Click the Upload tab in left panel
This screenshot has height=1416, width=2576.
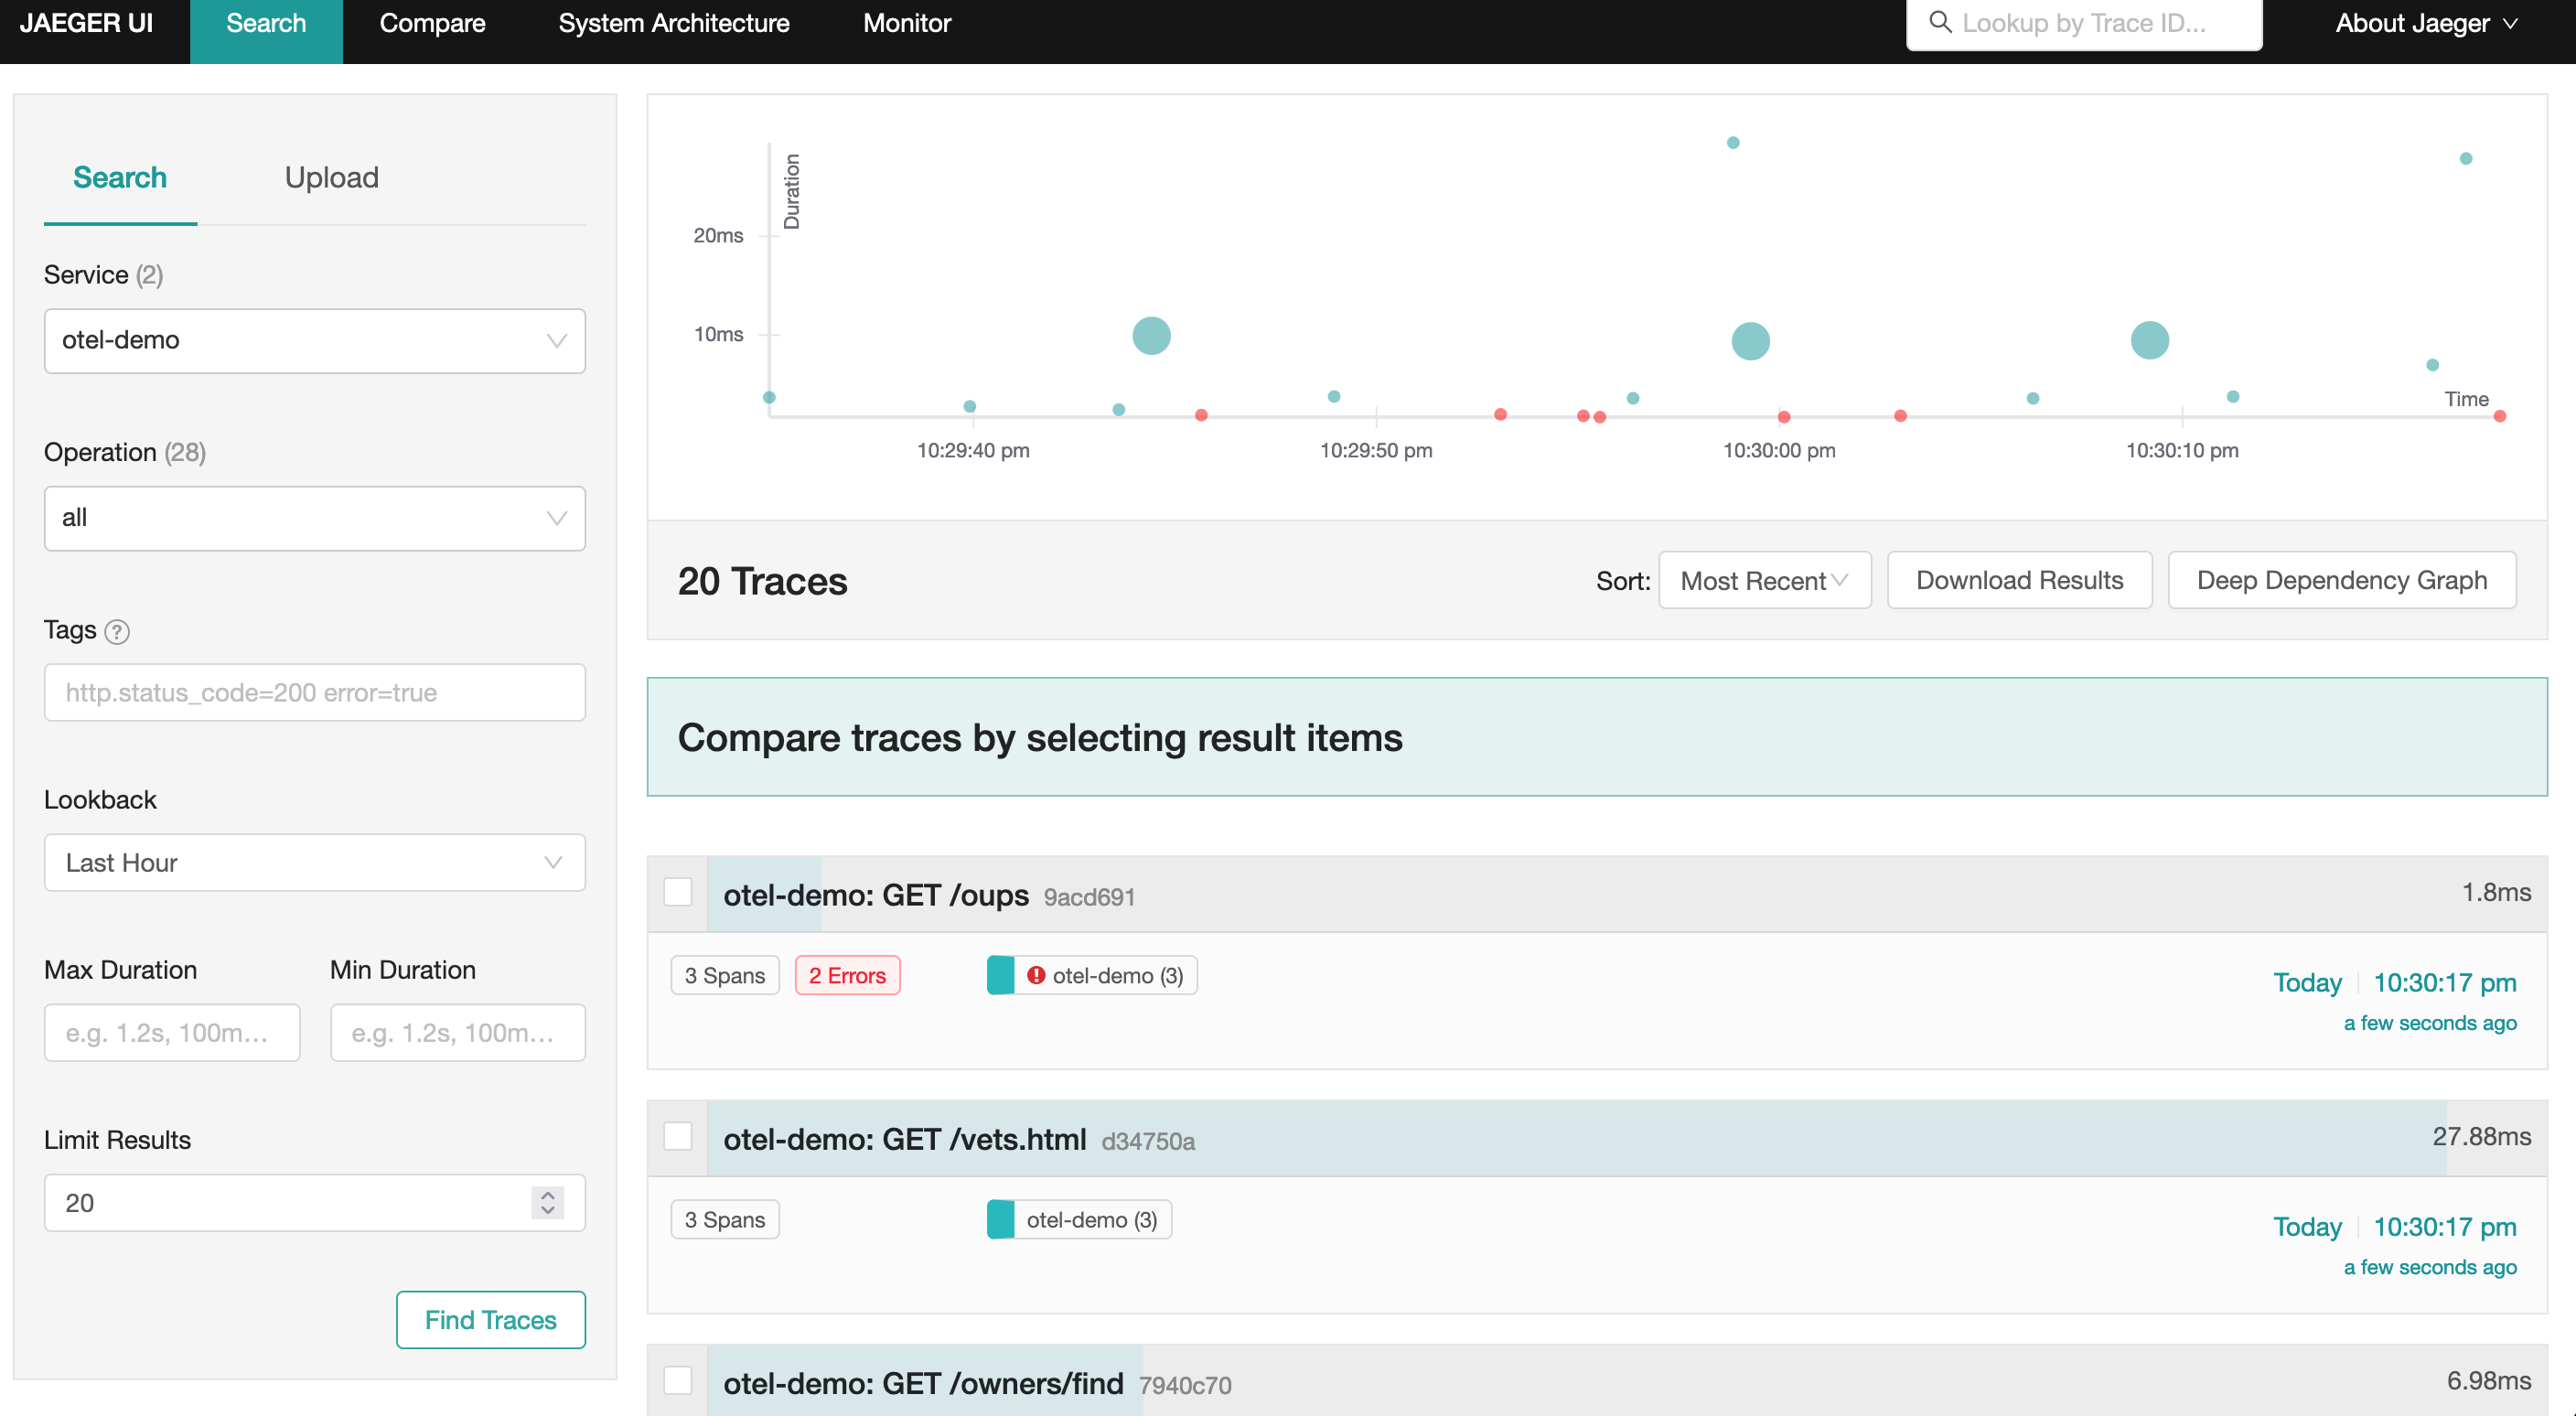(x=331, y=175)
